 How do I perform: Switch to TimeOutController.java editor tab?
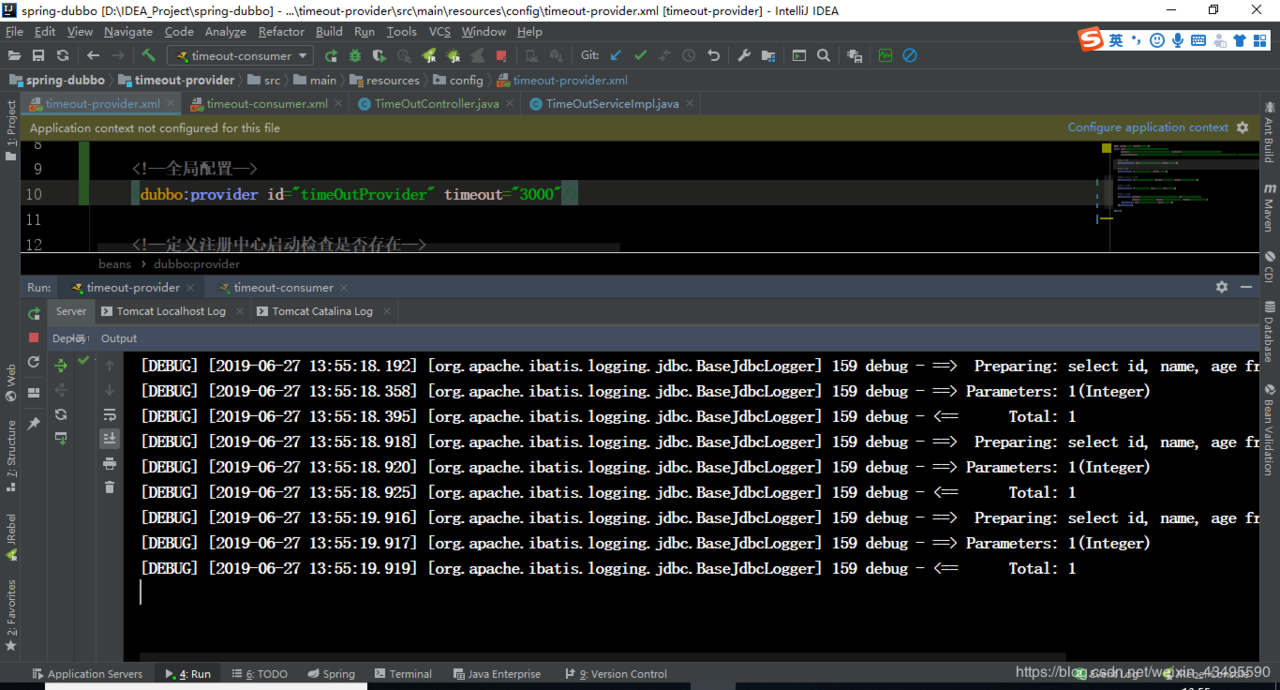pos(437,104)
